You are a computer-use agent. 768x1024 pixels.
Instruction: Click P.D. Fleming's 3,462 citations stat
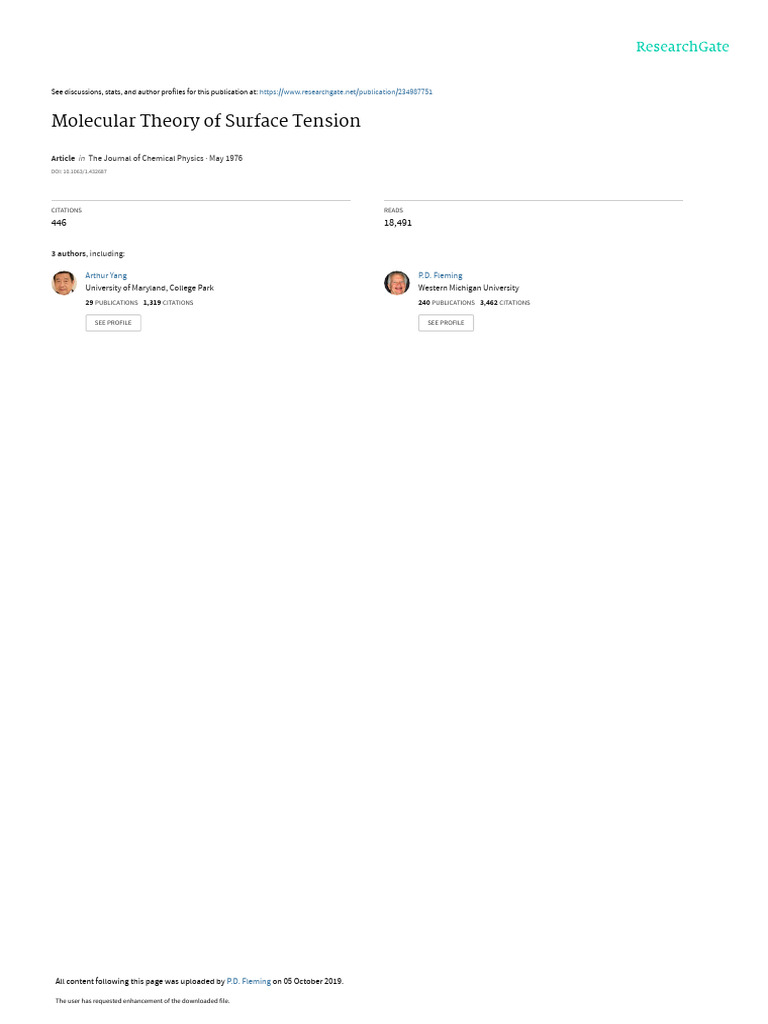point(505,303)
